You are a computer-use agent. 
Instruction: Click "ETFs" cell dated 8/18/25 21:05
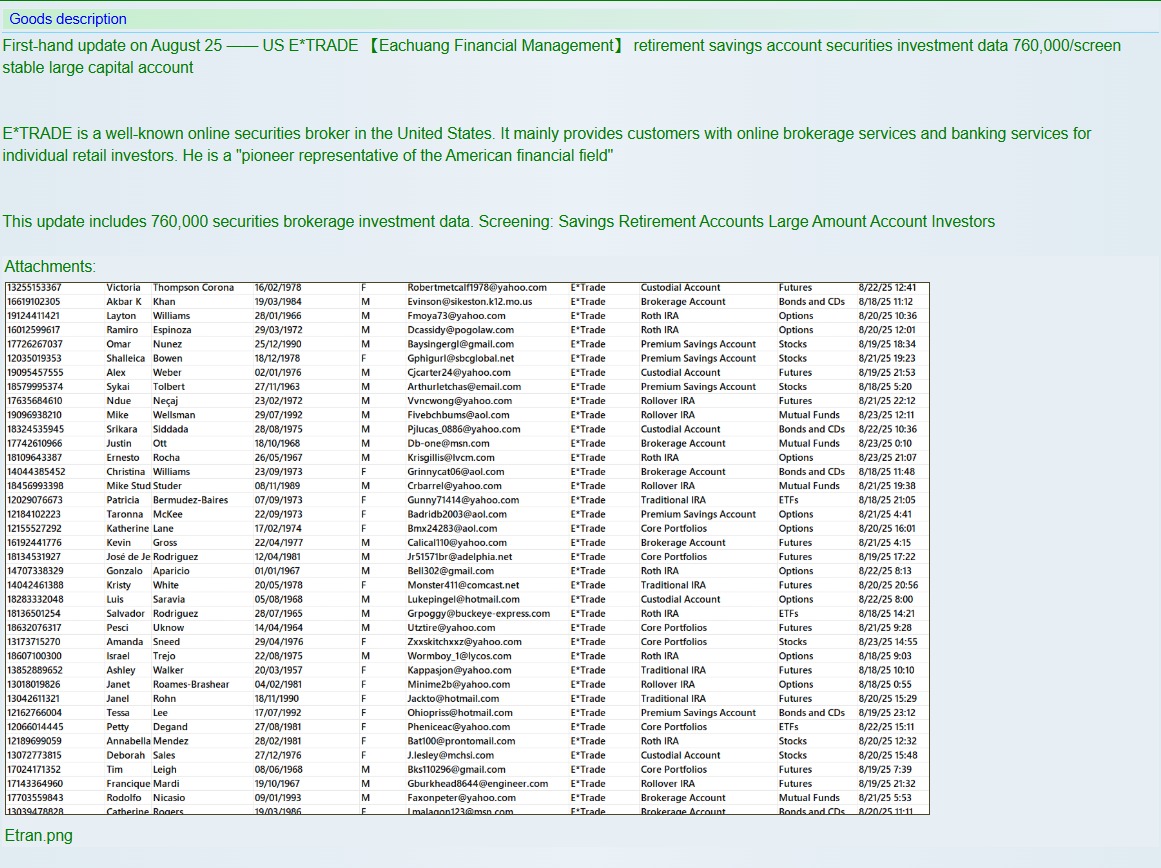click(x=789, y=500)
